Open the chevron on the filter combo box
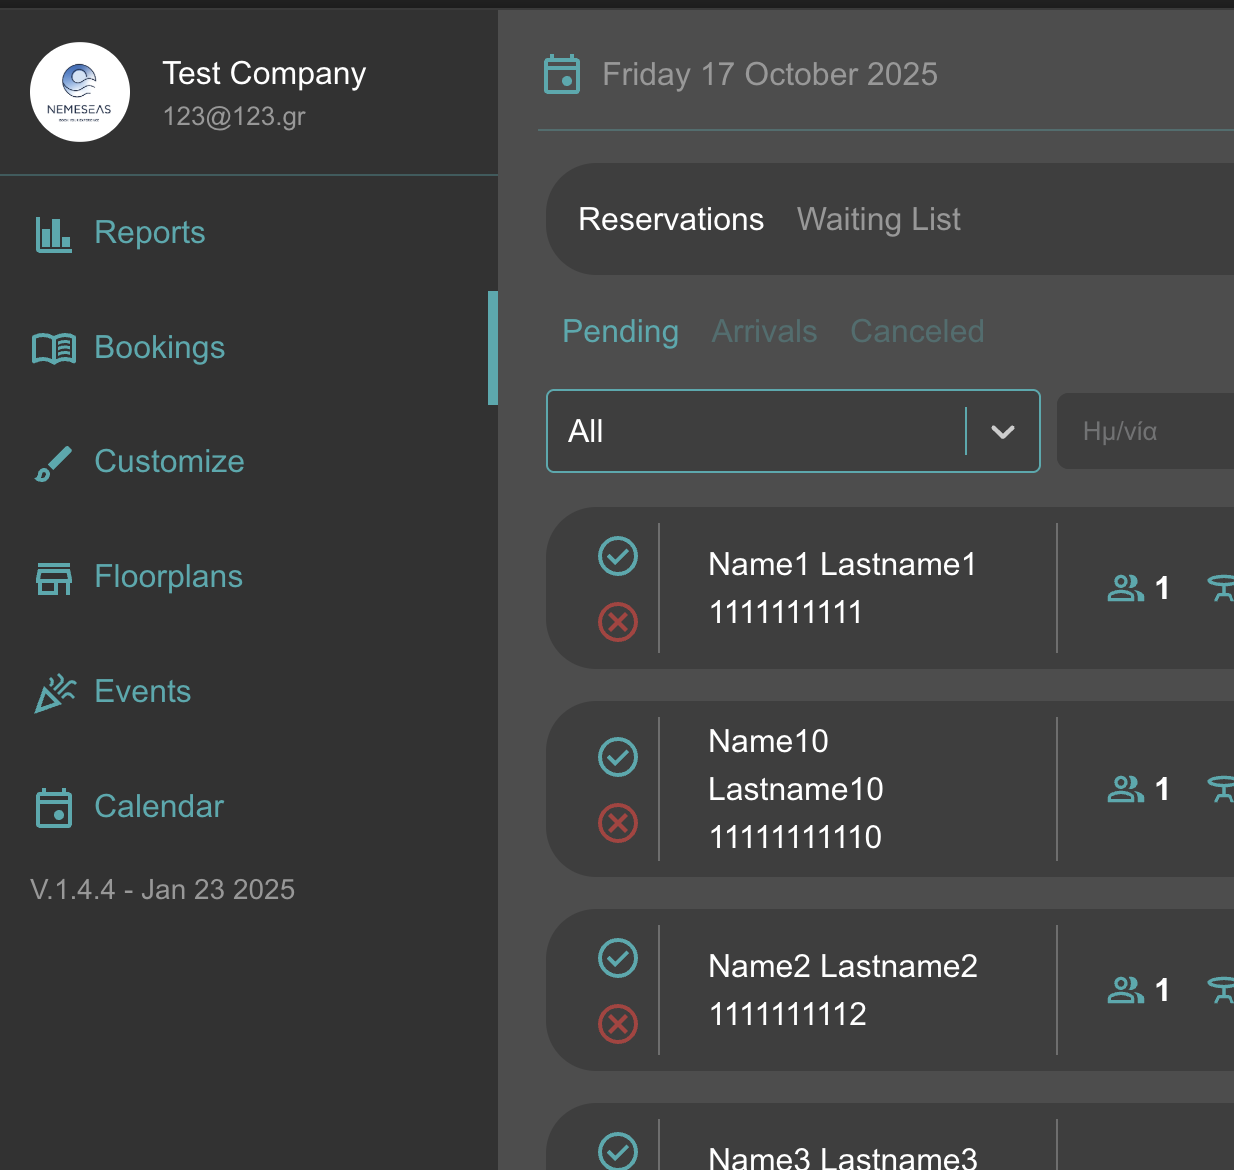This screenshot has width=1234, height=1170. [1003, 431]
